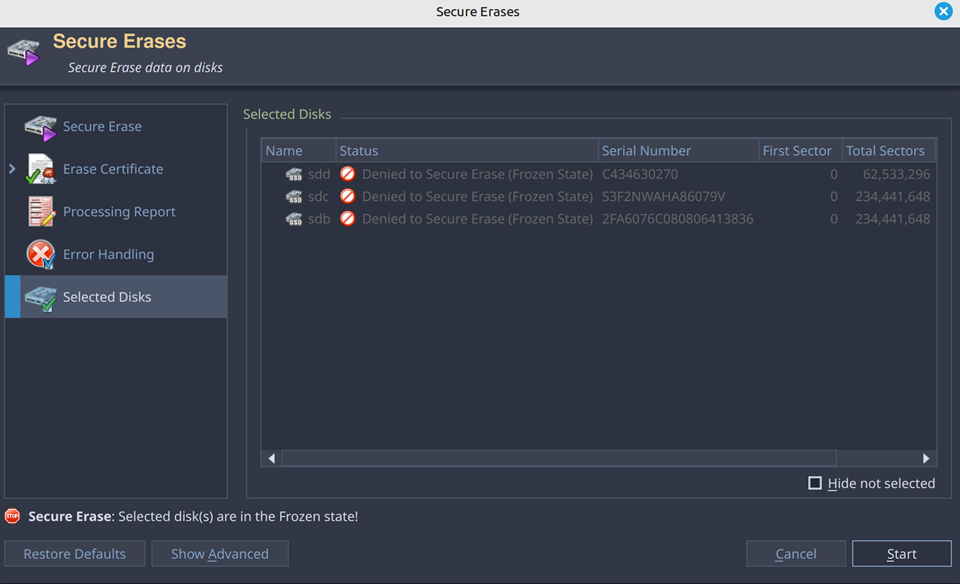Image resolution: width=960 pixels, height=585 pixels.
Task: Click the sdd disk drive icon
Action: point(294,174)
